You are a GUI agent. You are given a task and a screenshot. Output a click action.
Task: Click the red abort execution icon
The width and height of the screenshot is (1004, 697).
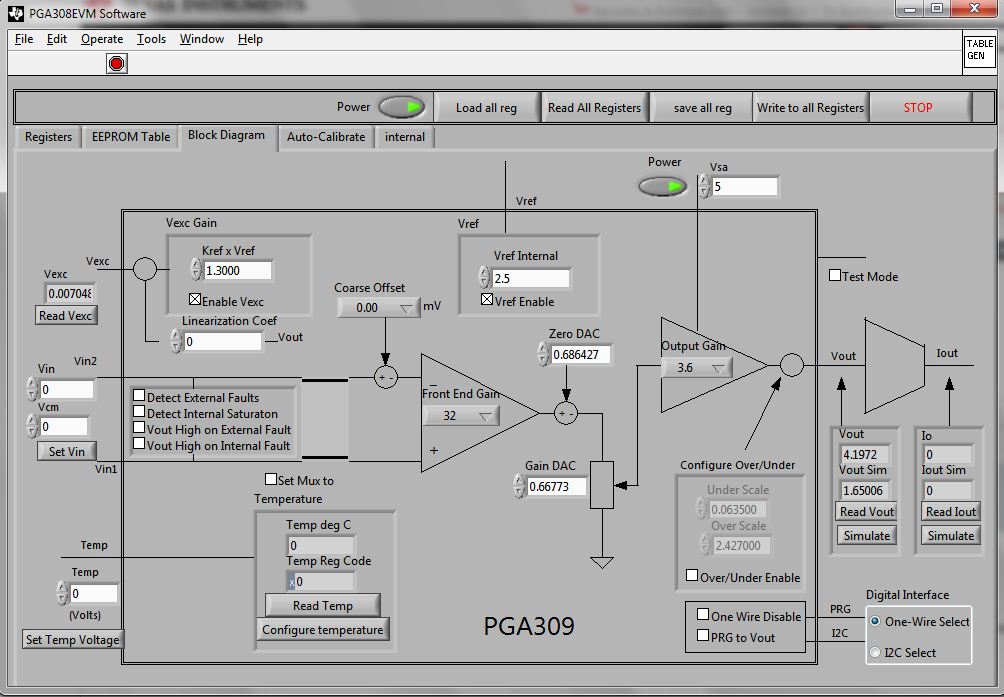[x=115, y=63]
